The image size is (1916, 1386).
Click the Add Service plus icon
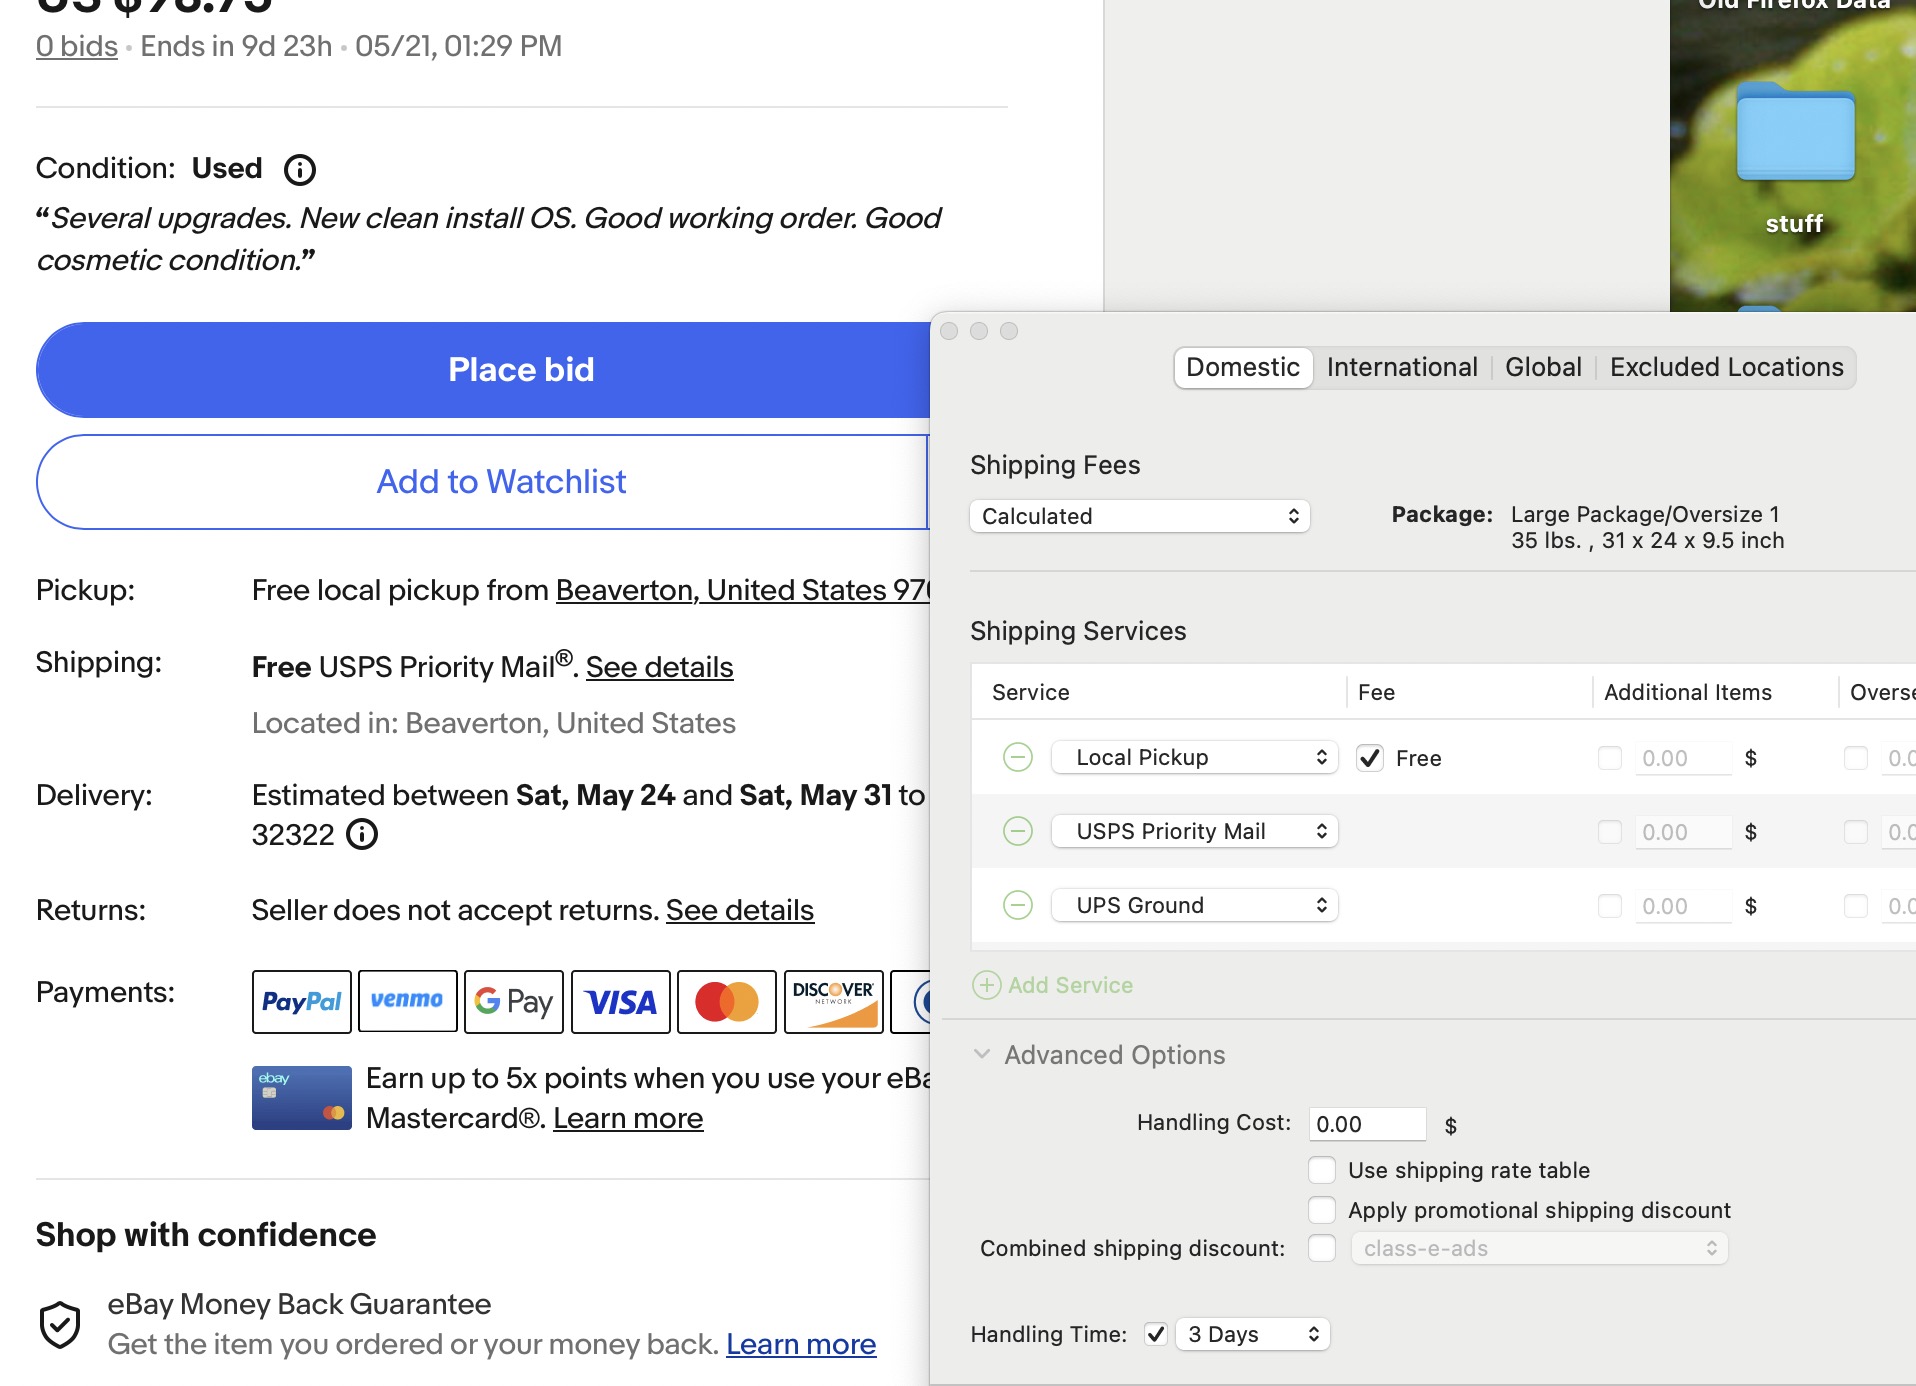point(986,985)
